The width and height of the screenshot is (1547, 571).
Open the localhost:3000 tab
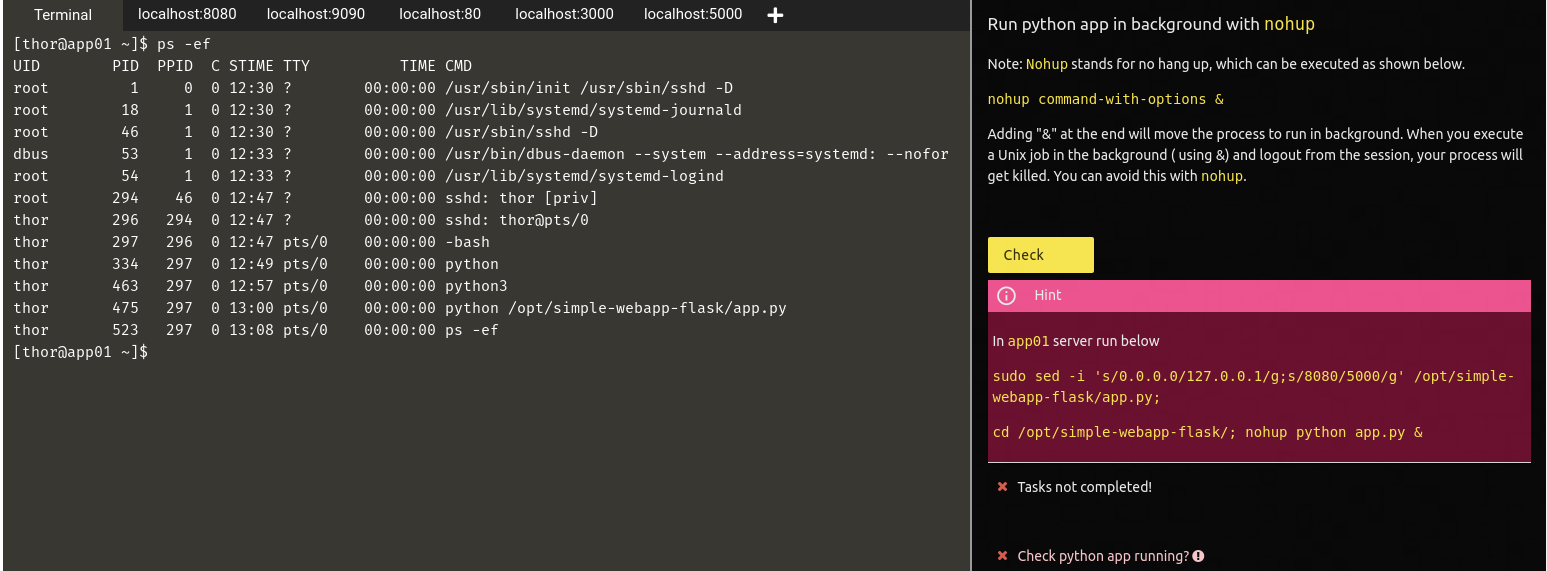click(564, 15)
